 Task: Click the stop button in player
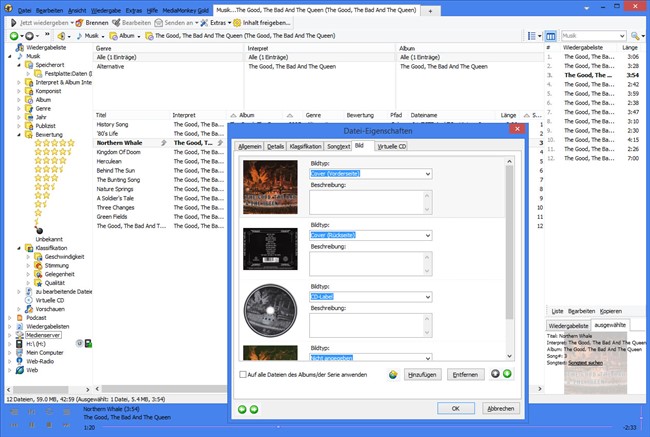point(49,425)
